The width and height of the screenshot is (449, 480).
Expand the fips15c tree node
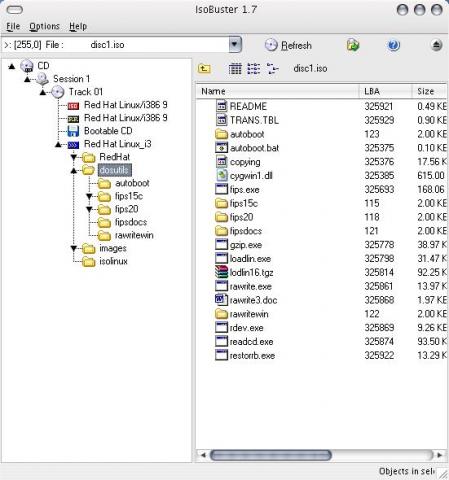click(x=89, y=197)
